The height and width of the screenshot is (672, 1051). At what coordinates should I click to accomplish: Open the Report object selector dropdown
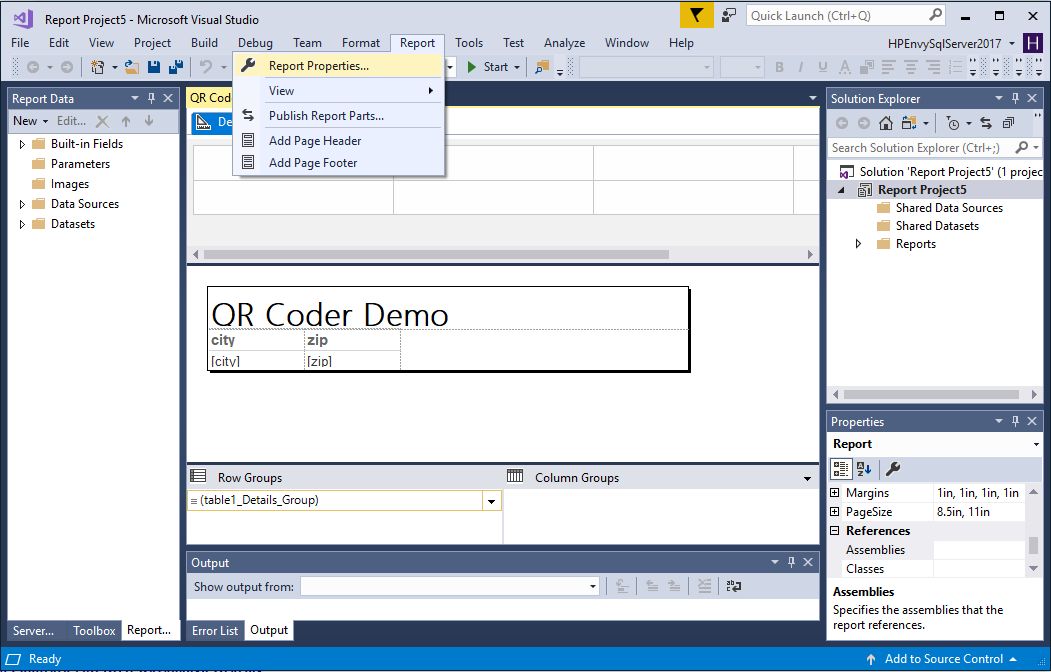1036,444
